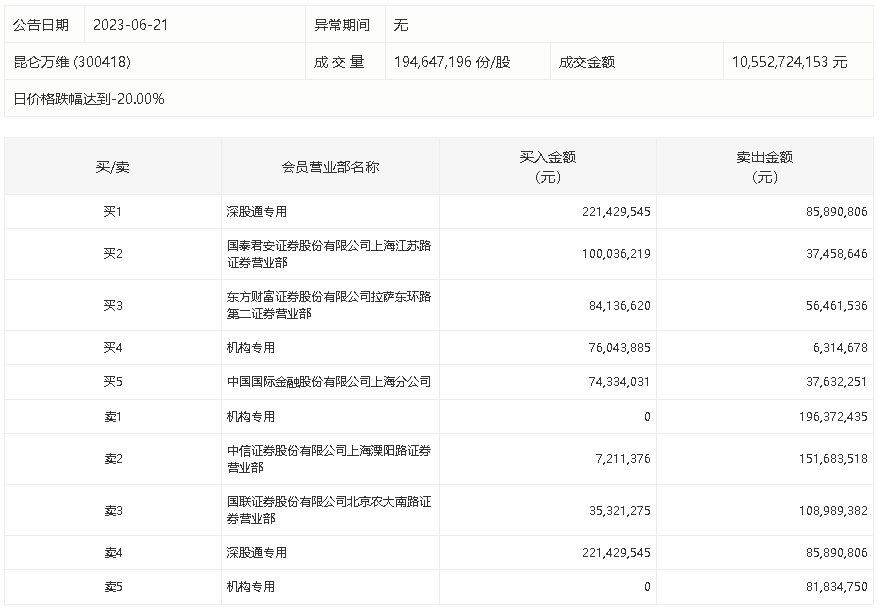The image size is (879, 610).
Task: Click the 买入金额 column header
Action: click(548, 167)
